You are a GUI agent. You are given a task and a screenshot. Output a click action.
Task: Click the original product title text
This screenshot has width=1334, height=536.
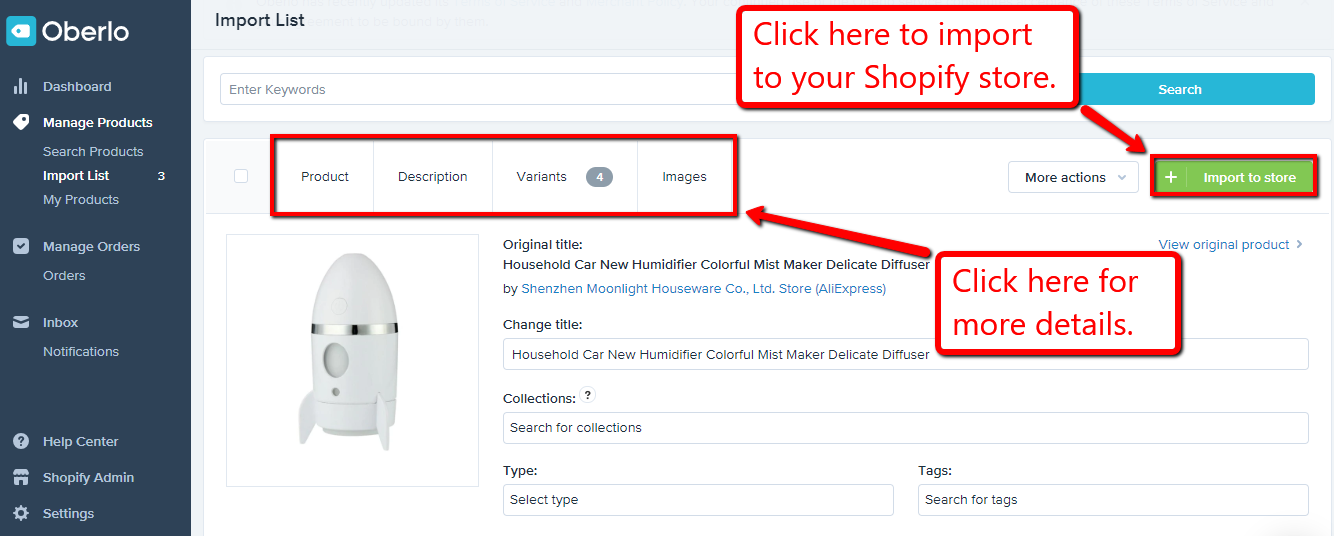716,265
